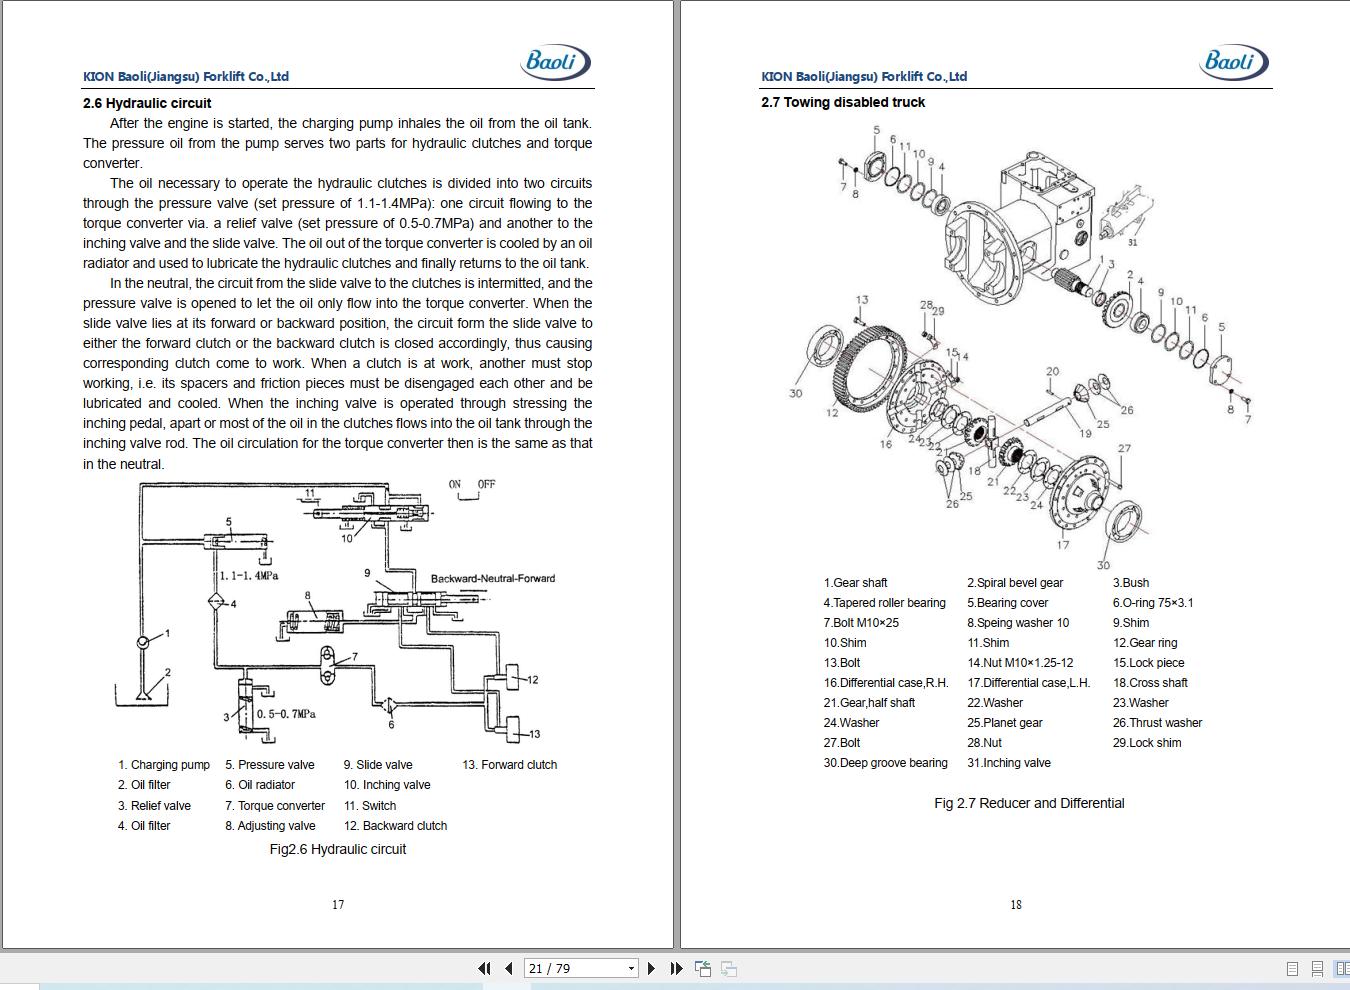The image size is (1350, 990).
Task: Click '8.Speing washer 10' parts entry
Action: [x=1018, y=623]
